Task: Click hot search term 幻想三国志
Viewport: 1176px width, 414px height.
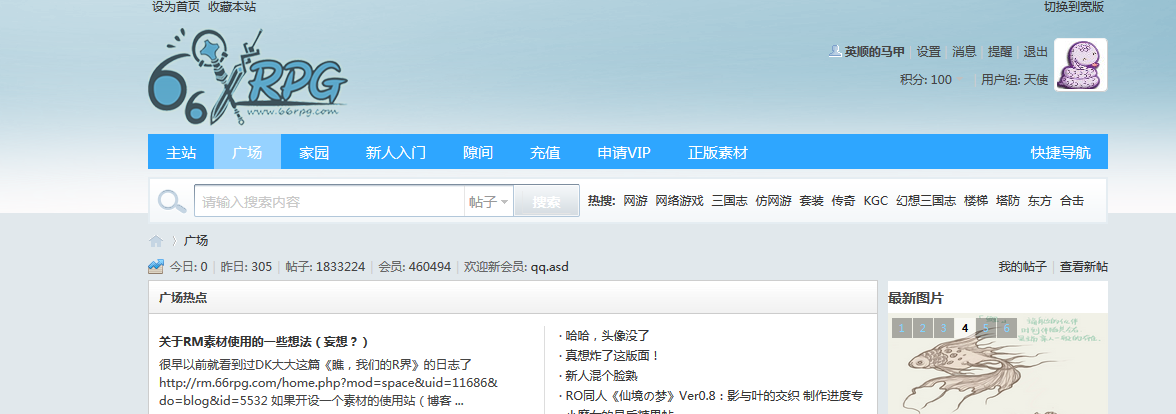Action: (926, 201)
